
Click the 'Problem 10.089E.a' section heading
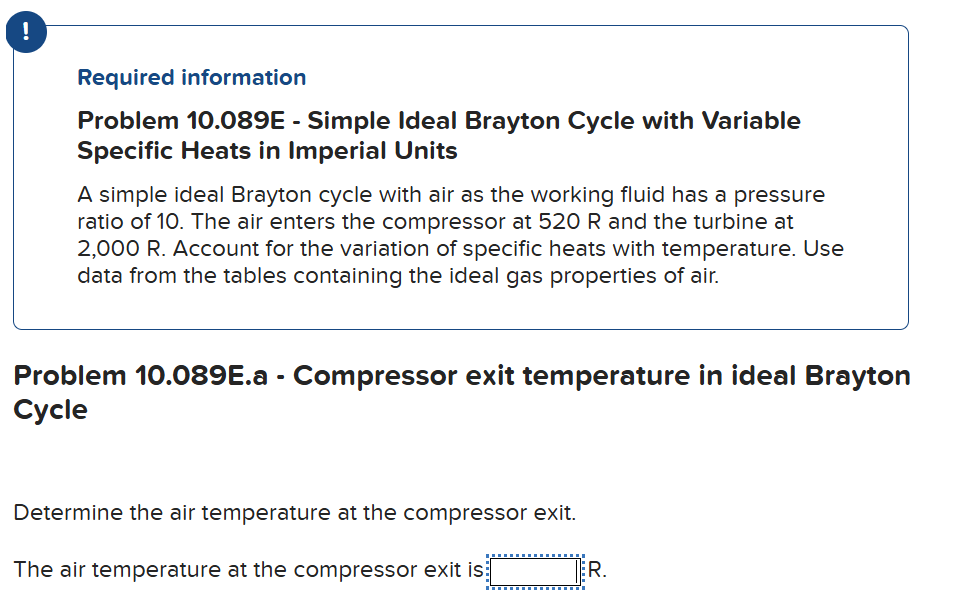140,376
